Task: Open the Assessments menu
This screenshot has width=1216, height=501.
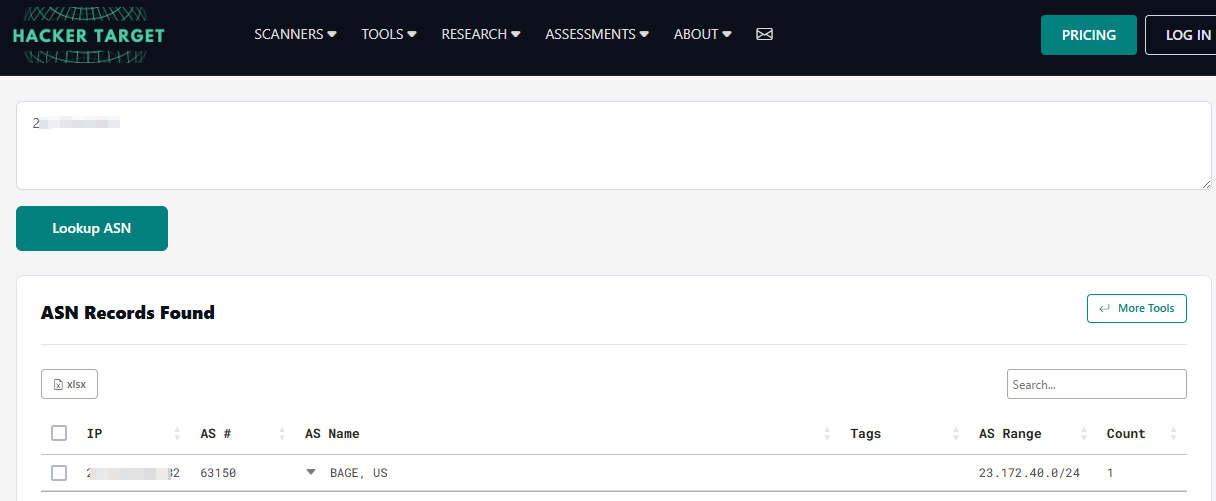Action: click(x=597, y=34)
